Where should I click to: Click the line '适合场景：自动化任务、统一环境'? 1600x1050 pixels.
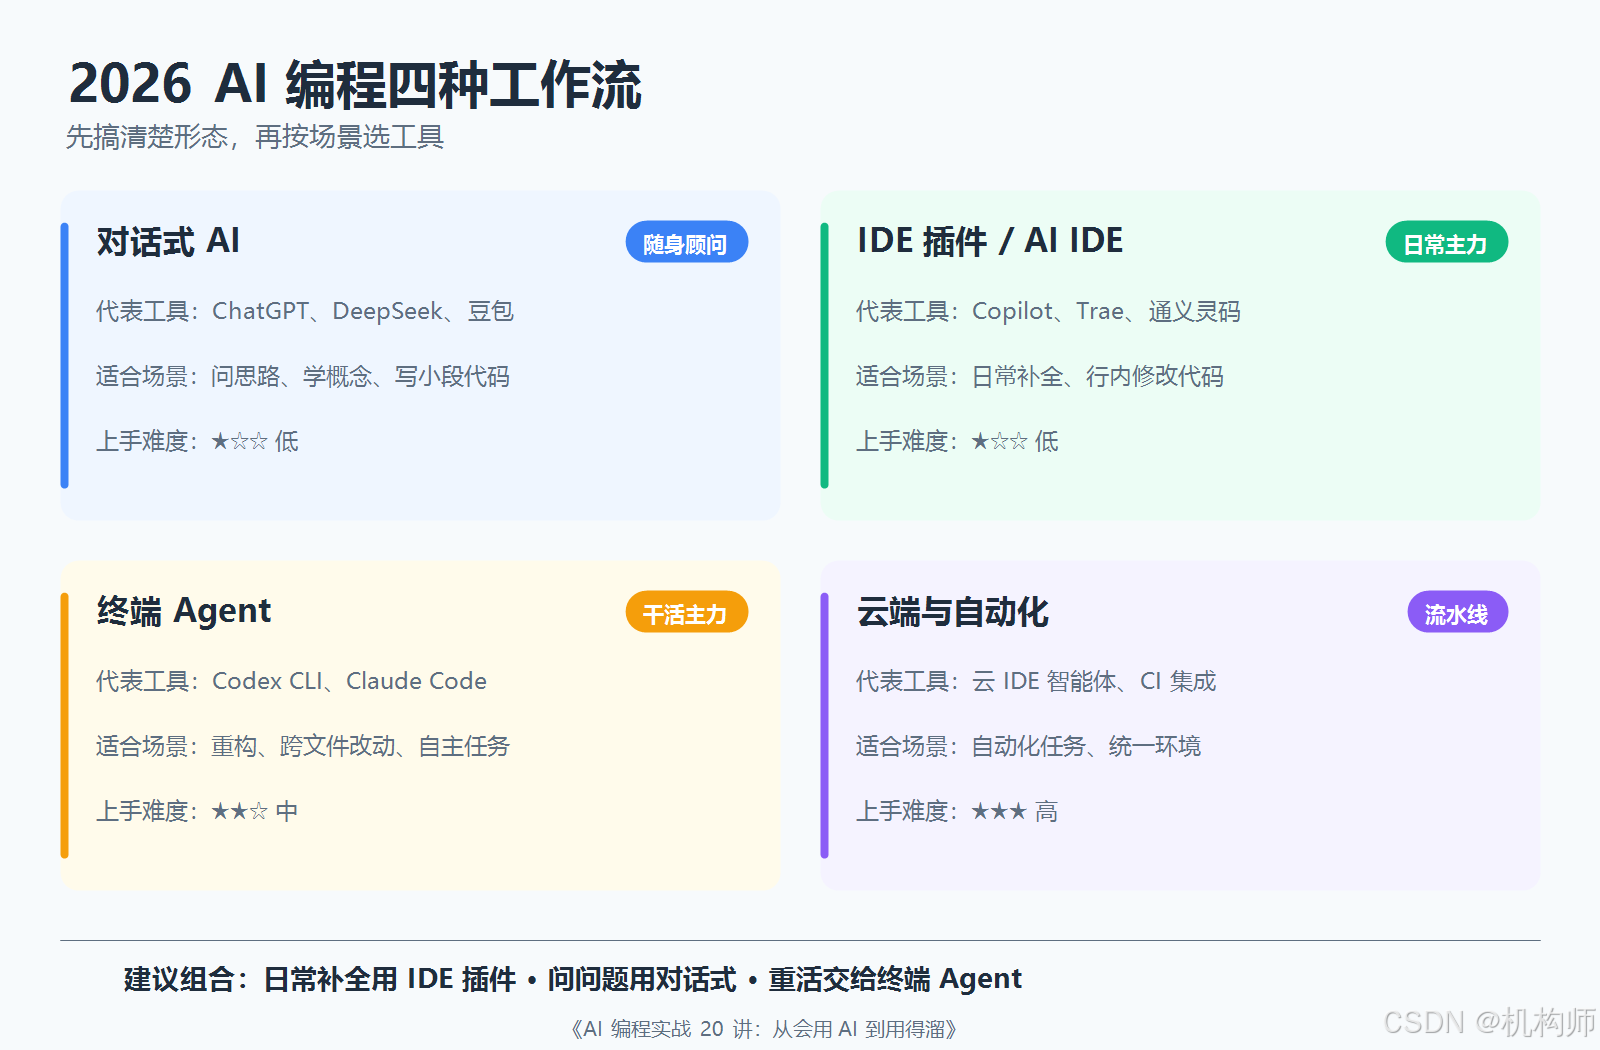[x=1029, y=746]
